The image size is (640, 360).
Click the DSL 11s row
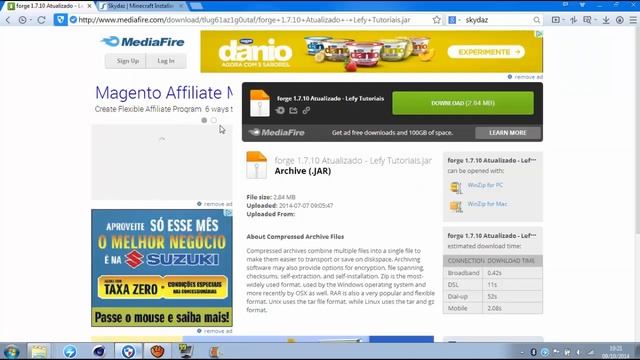pos(493,284)
